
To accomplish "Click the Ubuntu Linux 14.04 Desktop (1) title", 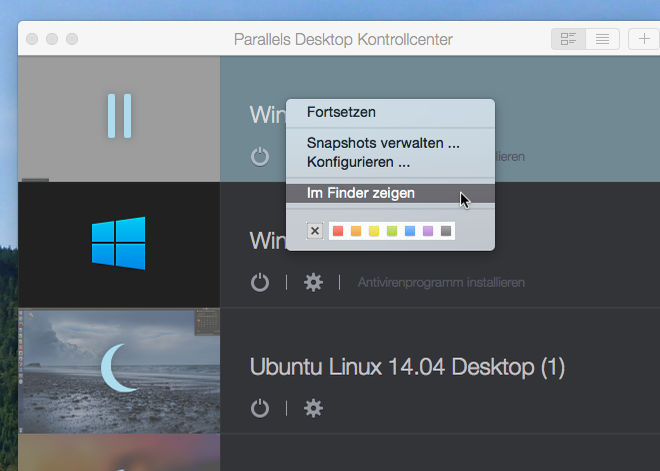I will pyautogui.click(x=407, y=367).
